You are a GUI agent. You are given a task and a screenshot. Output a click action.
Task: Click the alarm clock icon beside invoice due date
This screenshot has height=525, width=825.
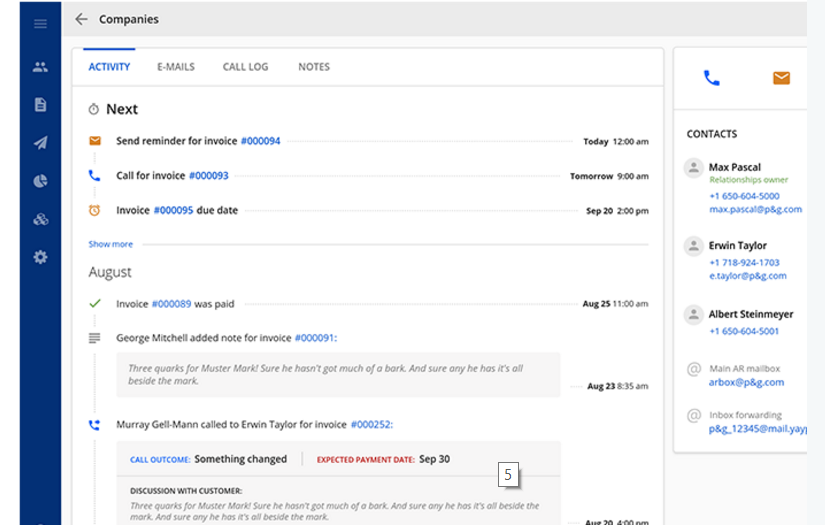pyautogui.click(x=94, y=210)
